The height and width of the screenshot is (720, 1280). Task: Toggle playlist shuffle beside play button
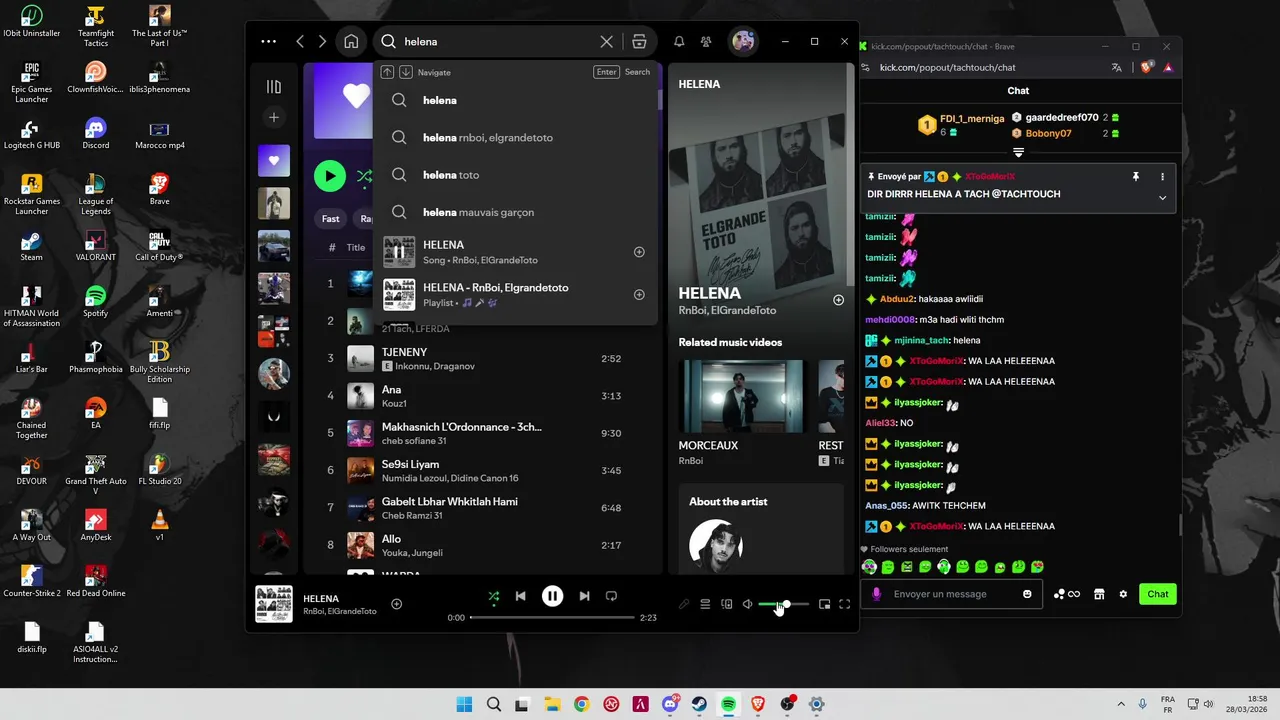pos(364,176)
